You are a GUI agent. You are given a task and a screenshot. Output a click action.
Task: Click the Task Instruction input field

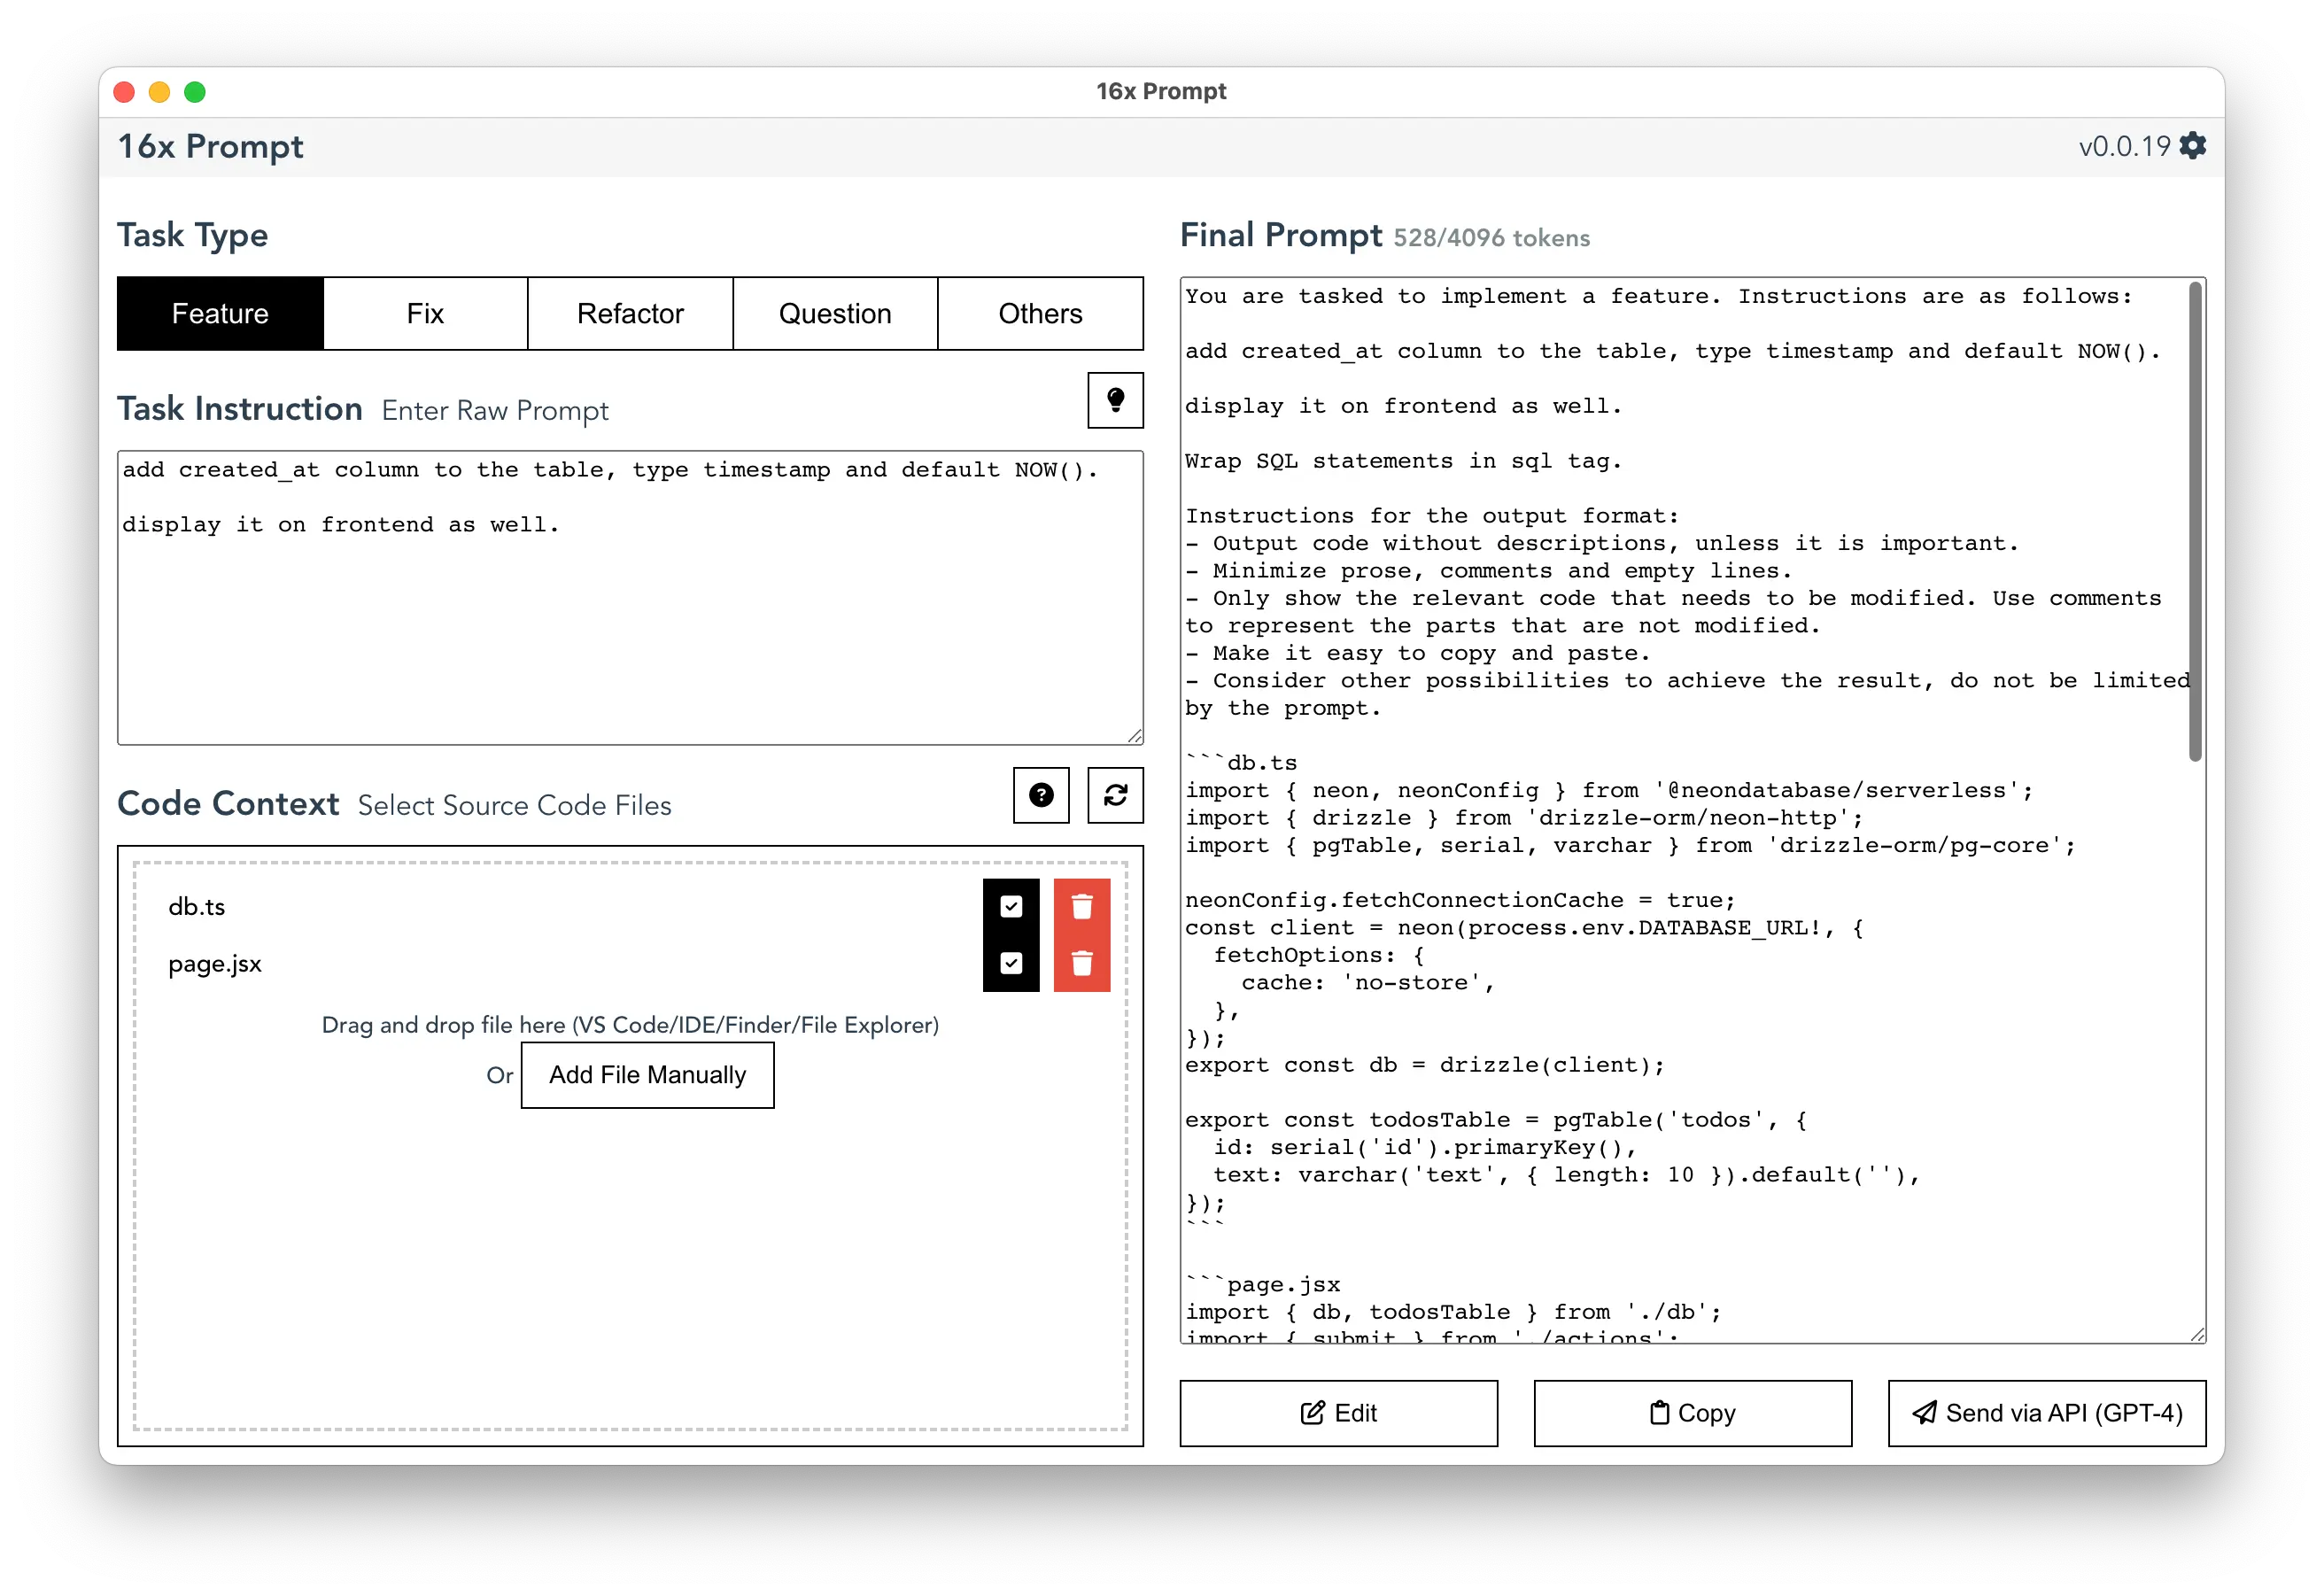pos(631,590)
